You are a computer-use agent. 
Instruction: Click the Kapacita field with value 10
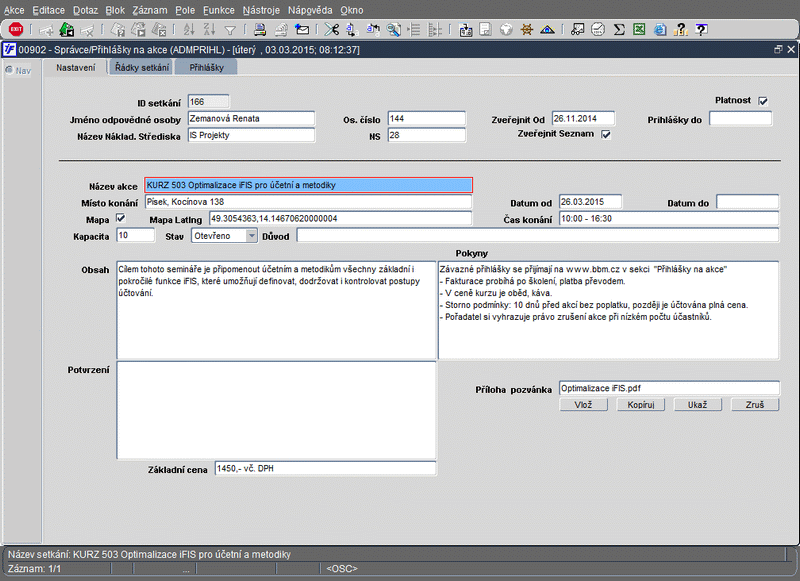pyautogui.click(x=135, y=235)
